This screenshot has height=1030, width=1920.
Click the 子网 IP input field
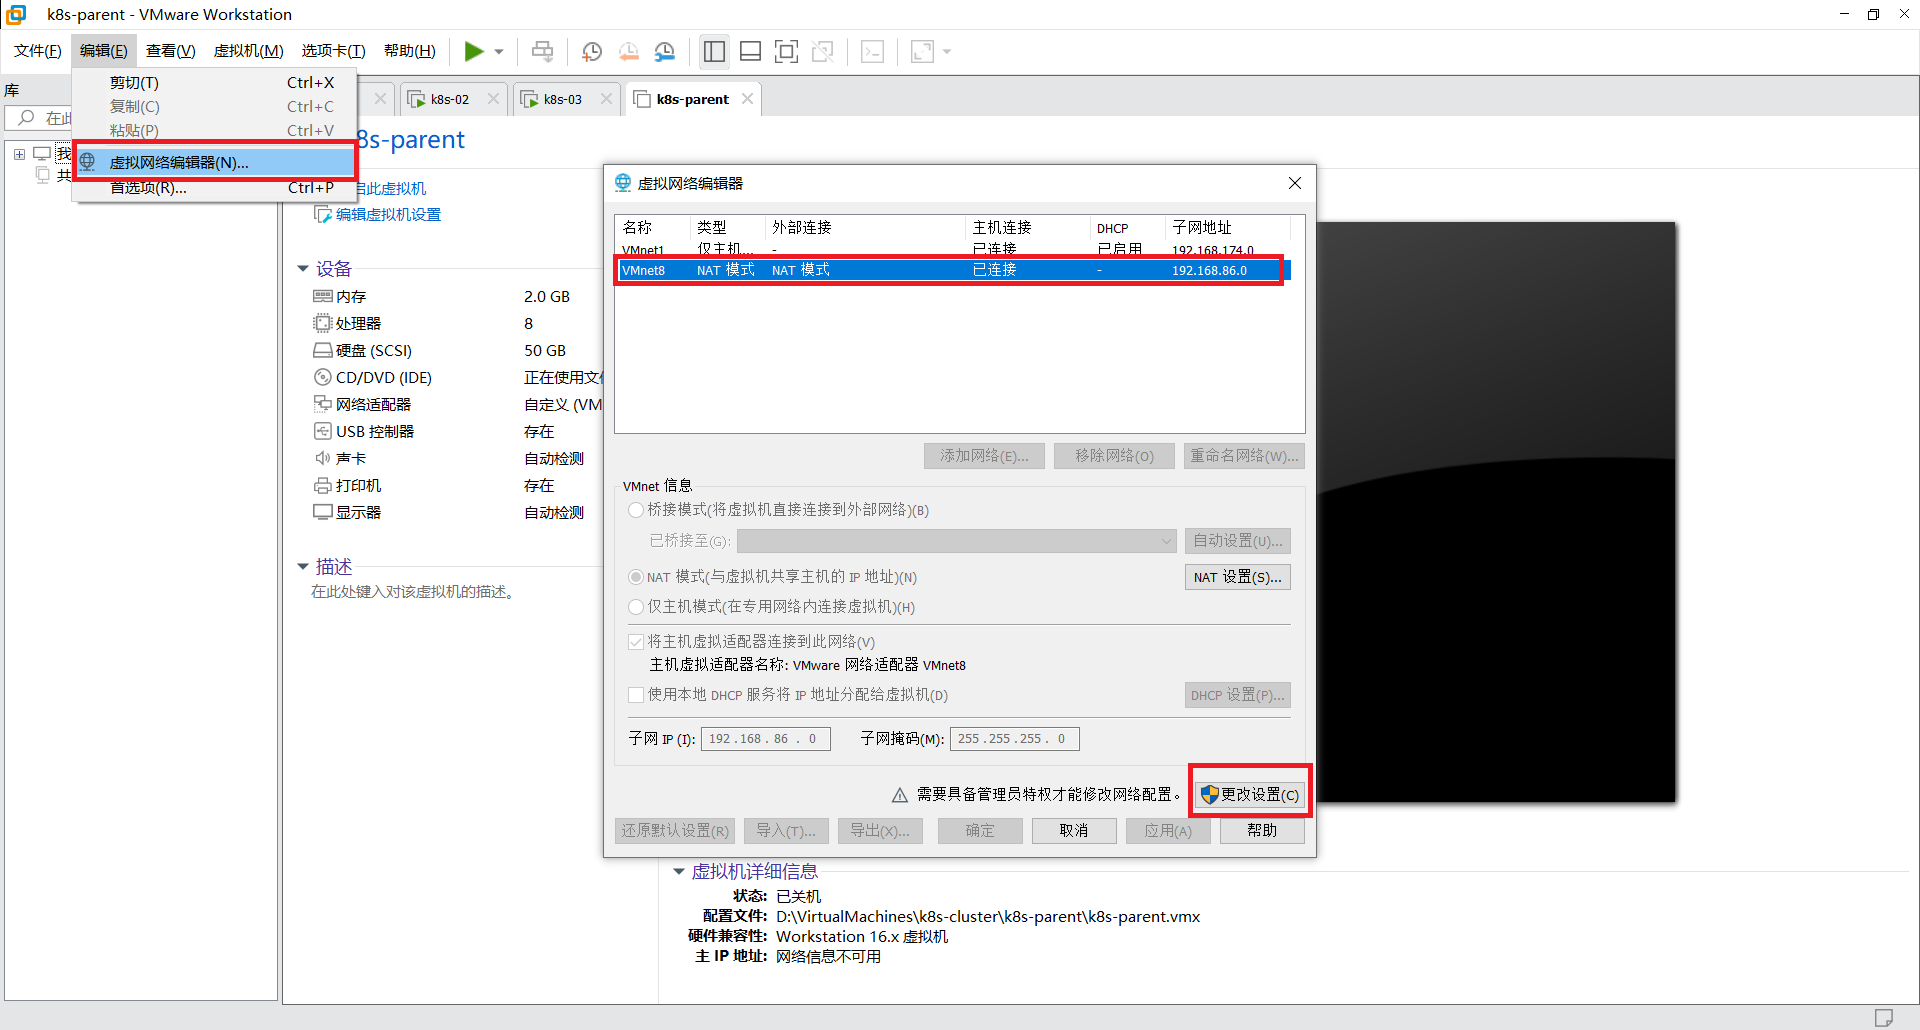click(x=766, y=739)
